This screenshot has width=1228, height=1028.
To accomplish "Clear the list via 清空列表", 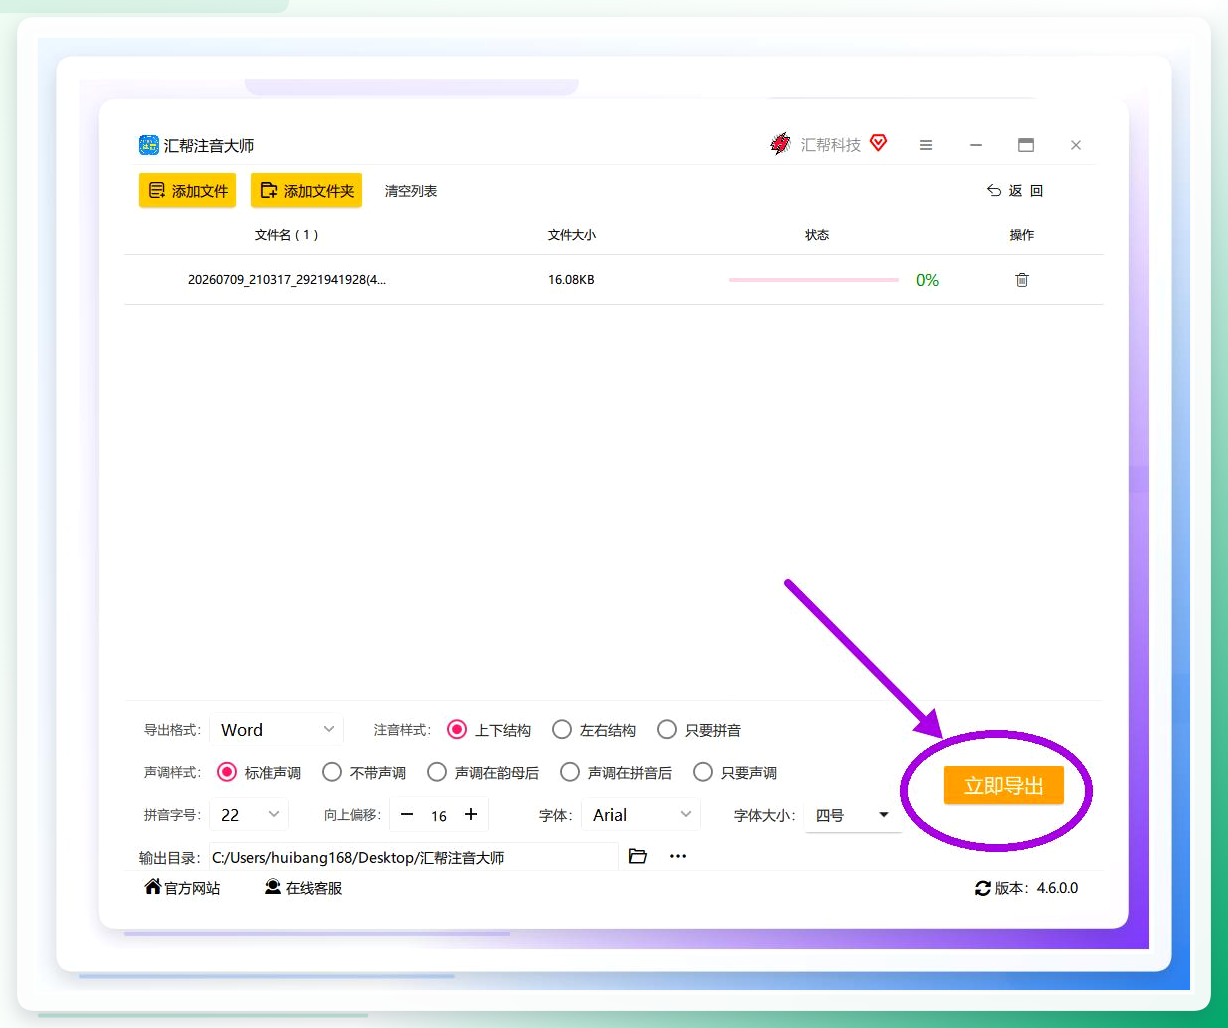I will point(411,191).
